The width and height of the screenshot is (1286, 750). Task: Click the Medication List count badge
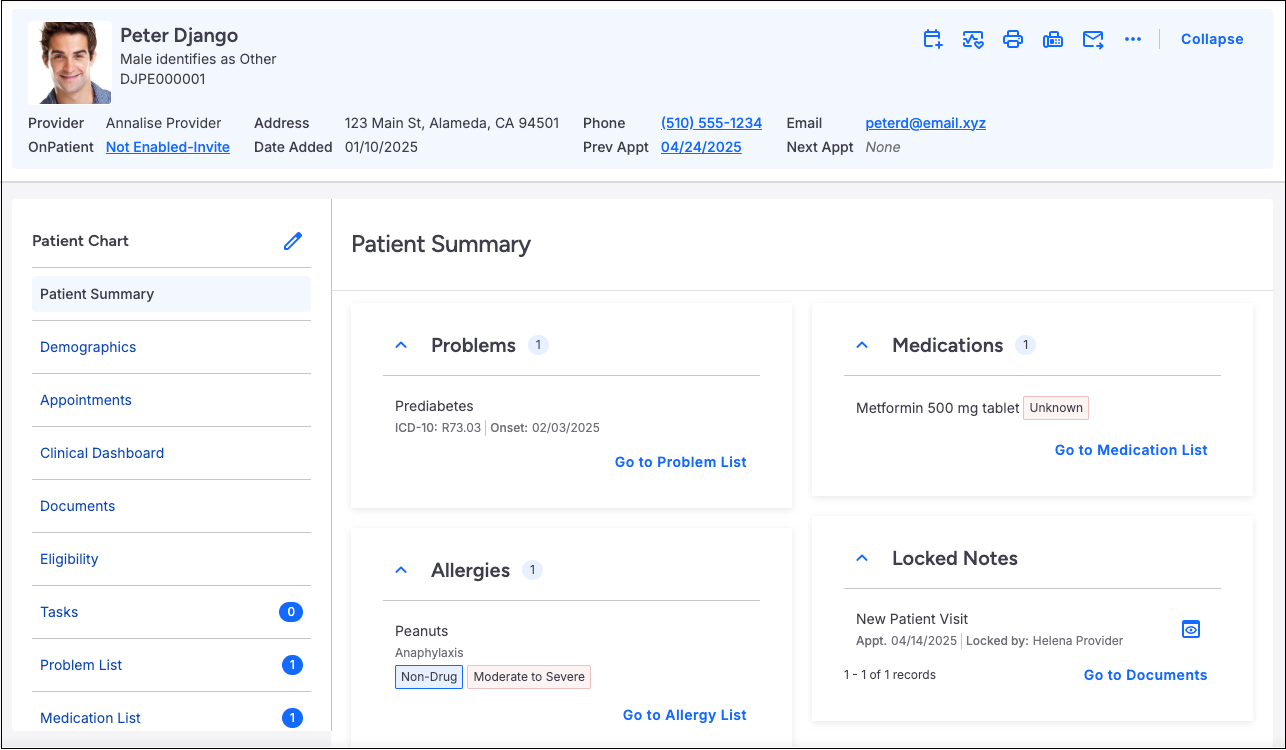click(292, 718)
